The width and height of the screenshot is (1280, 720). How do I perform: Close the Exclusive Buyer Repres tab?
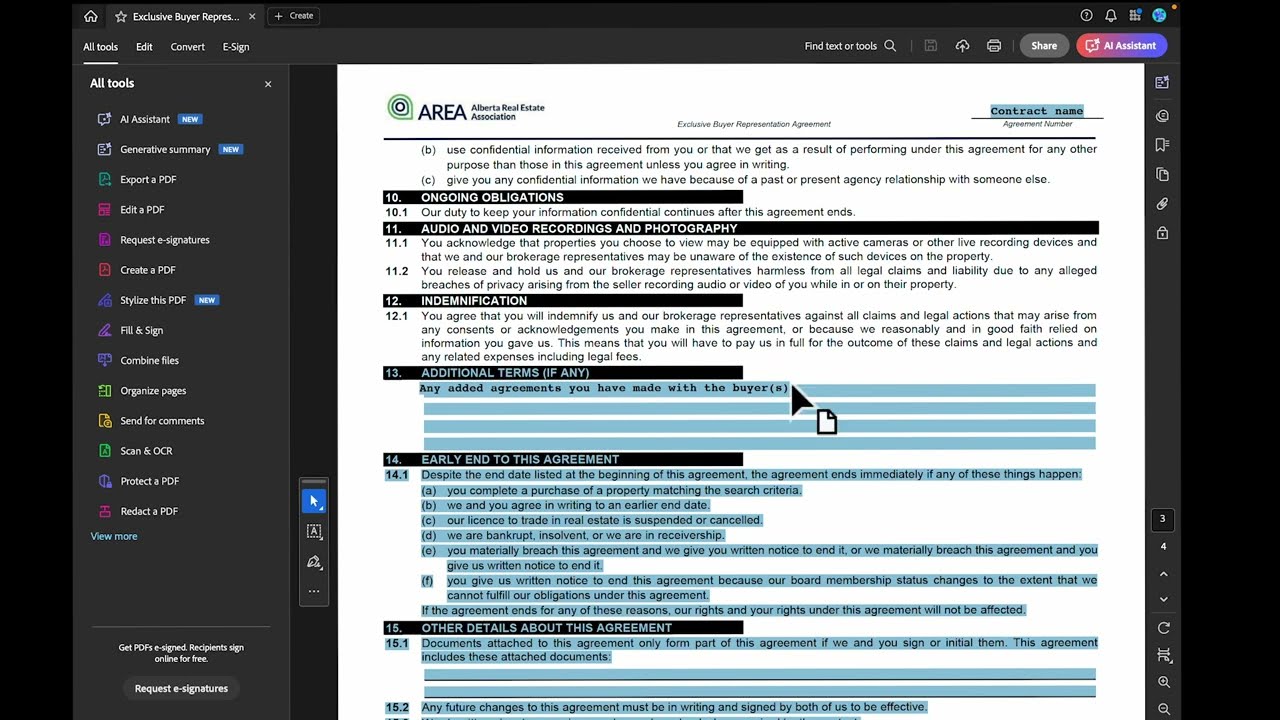click(252, 16)
